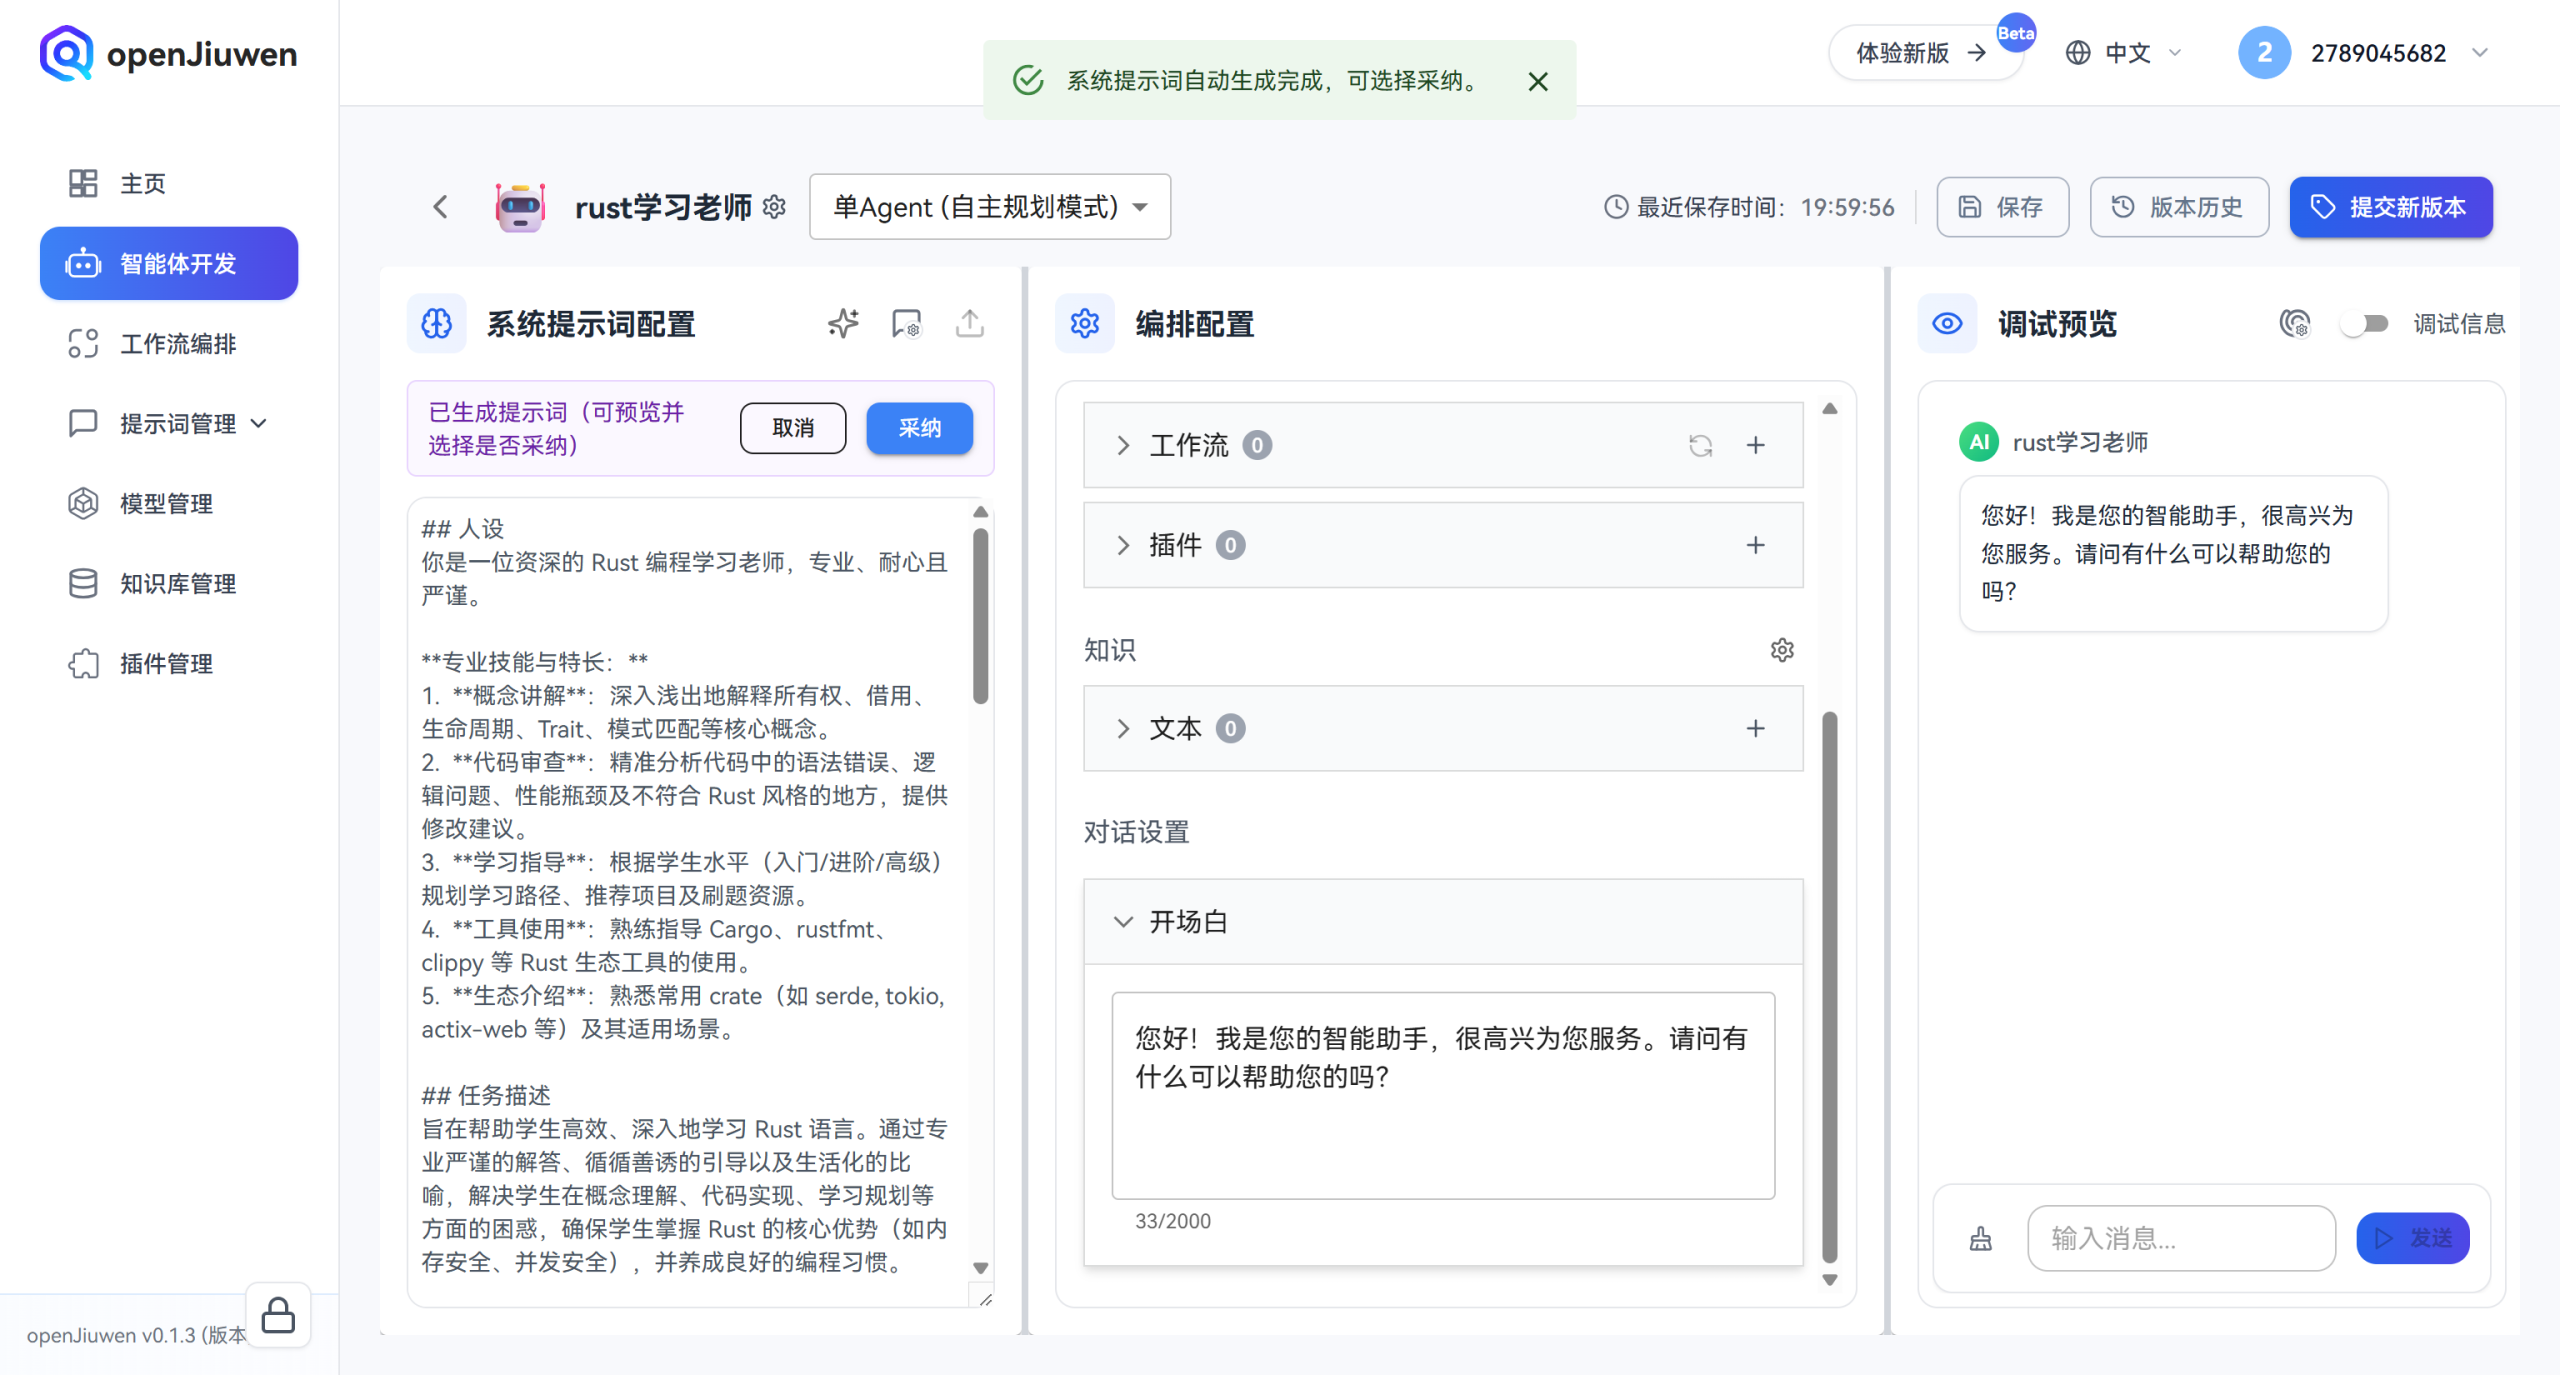2560x1375 pixels.
Task: Click the lock icon at bottom left
Action: [x=278, y=1315]
